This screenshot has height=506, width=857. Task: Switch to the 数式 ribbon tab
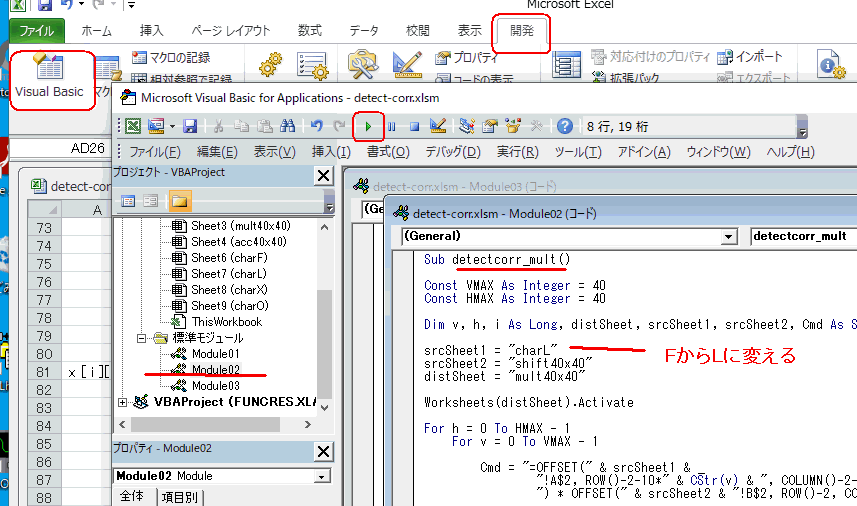coord(309,31)
